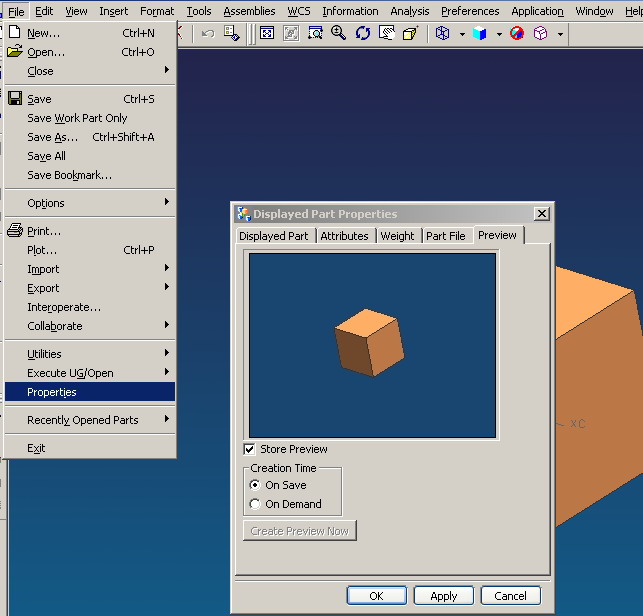
Task: Toggle the Store Preview checkbox
Action: point(249,449)
